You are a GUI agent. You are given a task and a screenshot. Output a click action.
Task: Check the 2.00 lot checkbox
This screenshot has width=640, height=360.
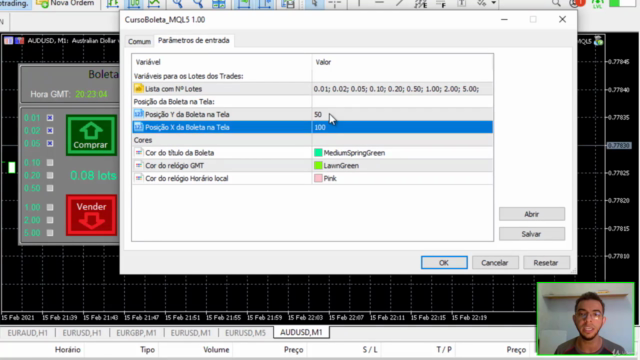50,220
